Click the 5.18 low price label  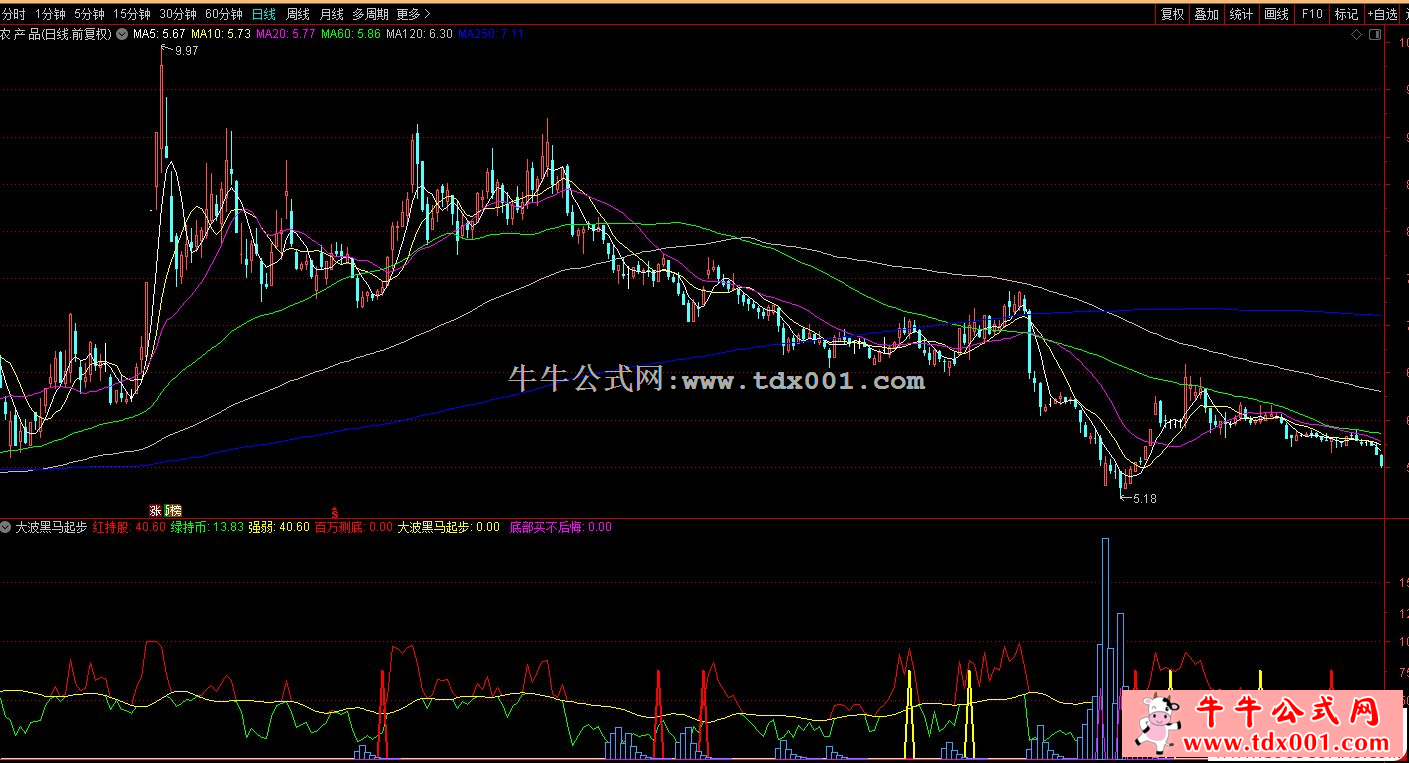point(1144,498)
